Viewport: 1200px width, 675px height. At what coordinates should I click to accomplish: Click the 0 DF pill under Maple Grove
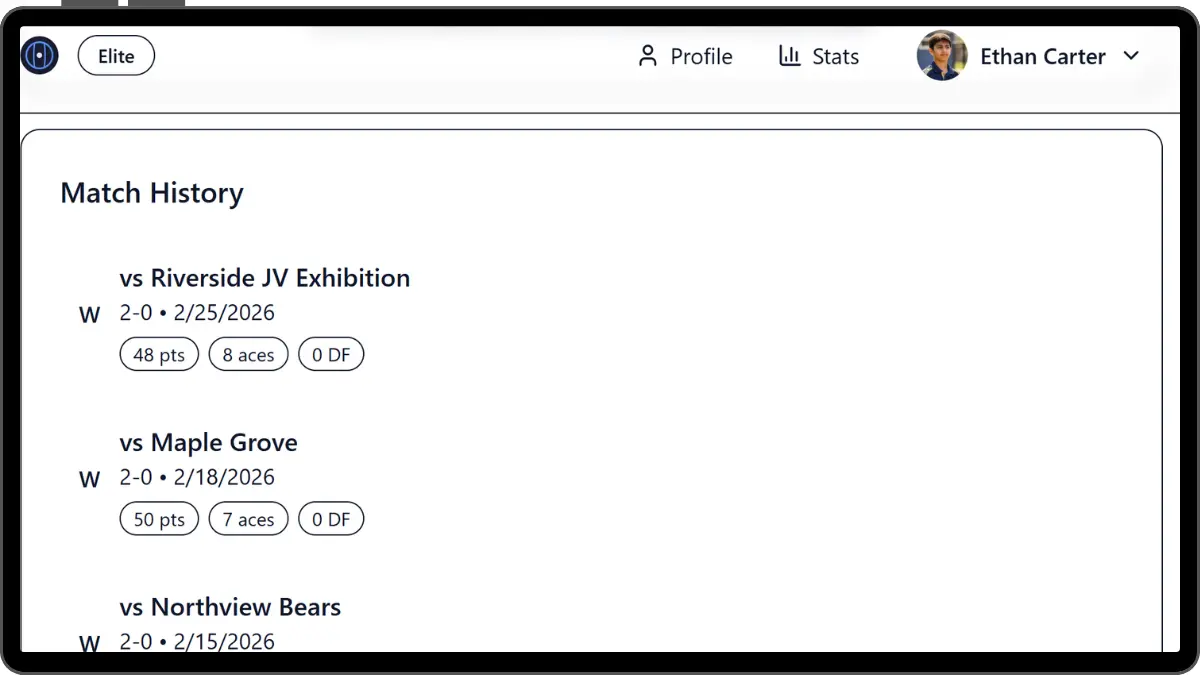click(x=331, y=520)
